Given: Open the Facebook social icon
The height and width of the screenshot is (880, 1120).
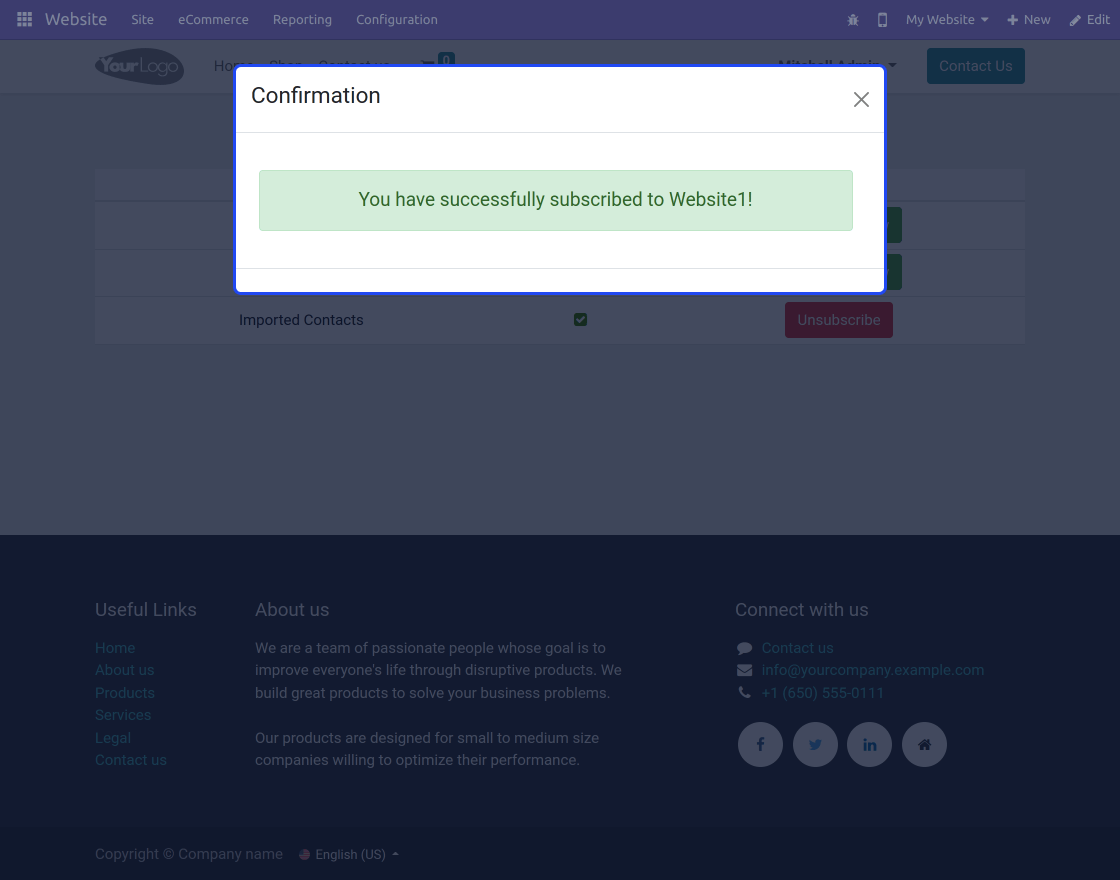Looking at the screenshot, I should pyautogui.click(x=760, y=744).
